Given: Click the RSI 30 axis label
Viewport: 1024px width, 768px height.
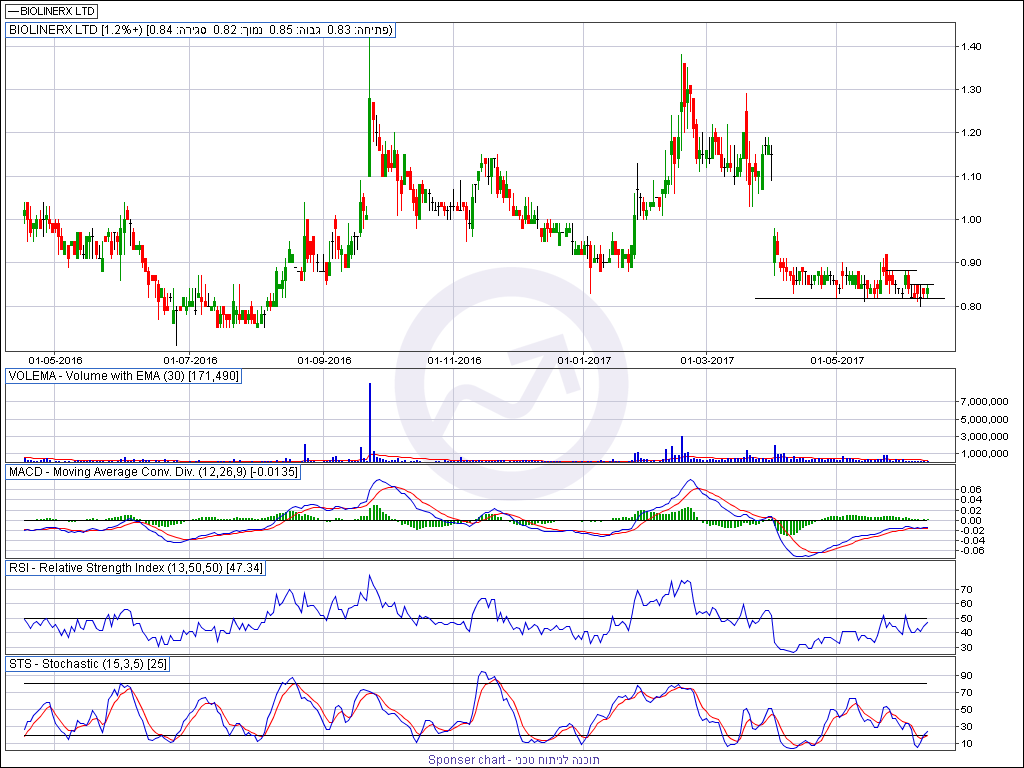Looking at the screenshot, I should click(x=966, y=648).
